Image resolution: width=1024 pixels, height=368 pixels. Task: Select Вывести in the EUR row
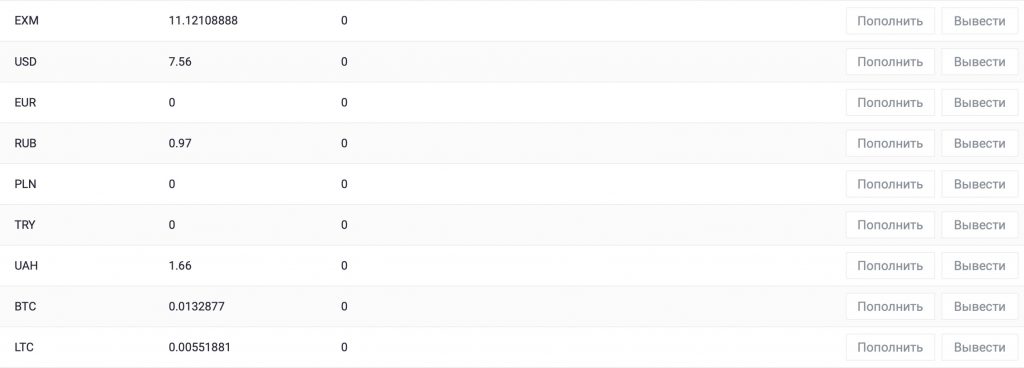point(980,102)
